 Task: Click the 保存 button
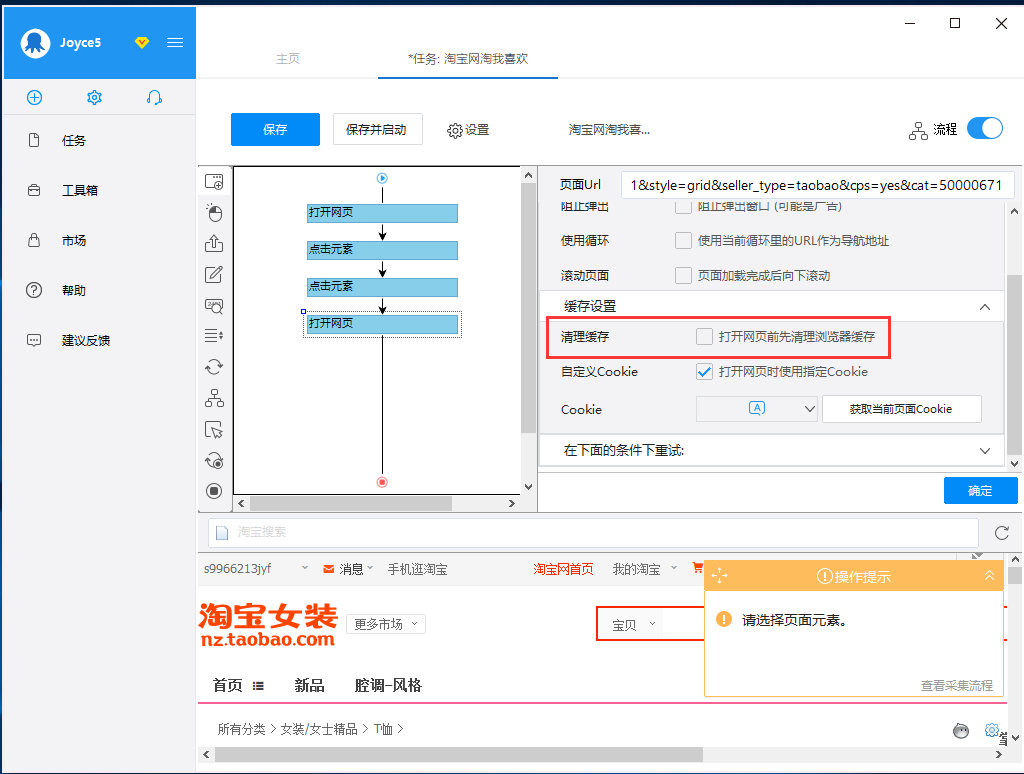[275, 129]
